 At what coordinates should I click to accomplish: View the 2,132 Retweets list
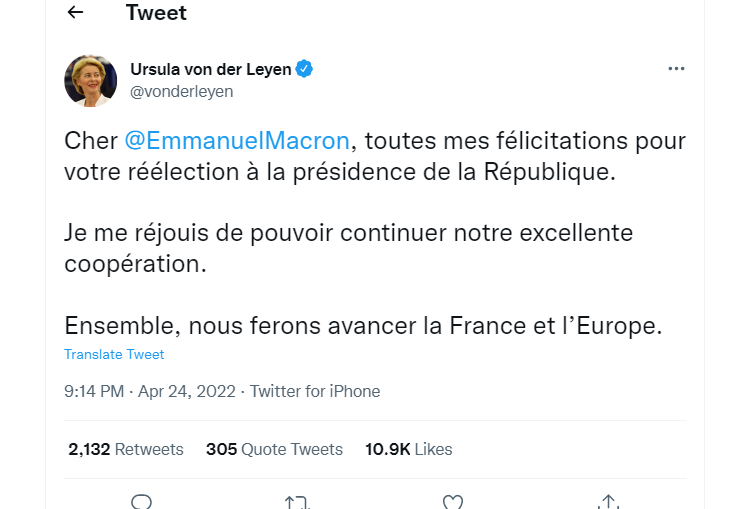126,449
